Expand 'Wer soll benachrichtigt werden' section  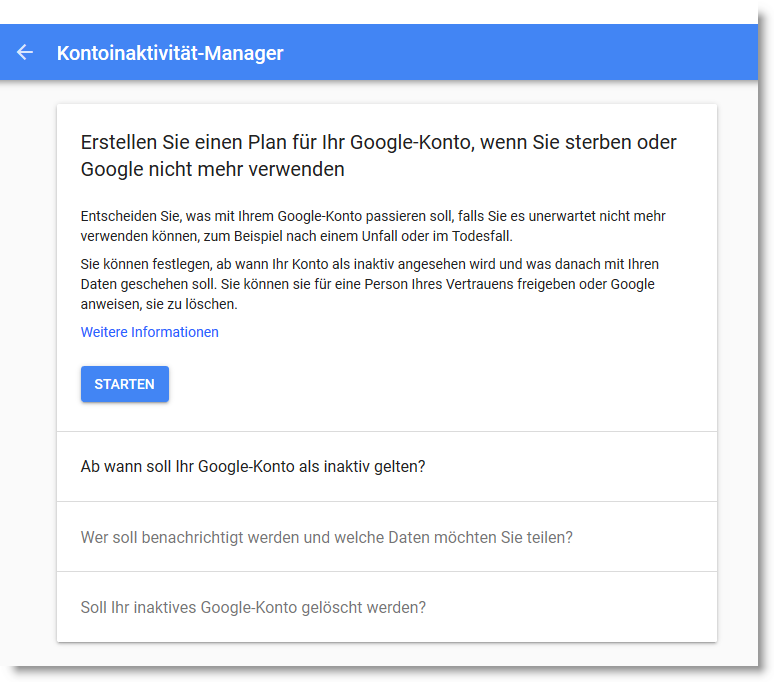click(387, 537)
